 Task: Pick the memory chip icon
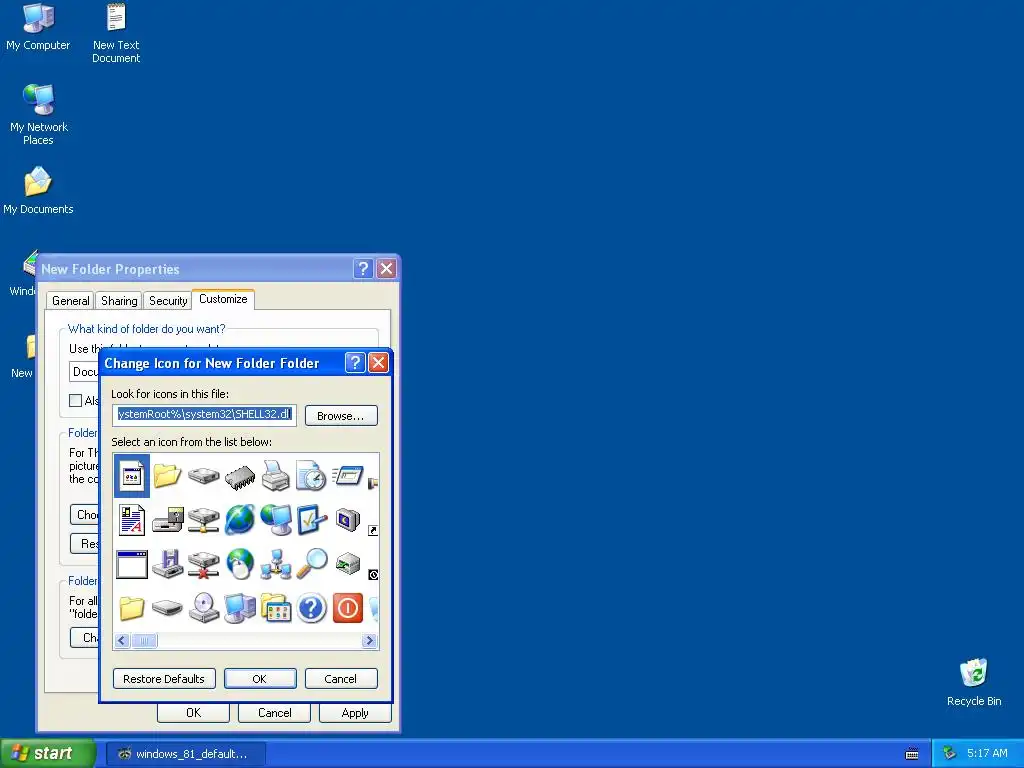tap(240, 477)
